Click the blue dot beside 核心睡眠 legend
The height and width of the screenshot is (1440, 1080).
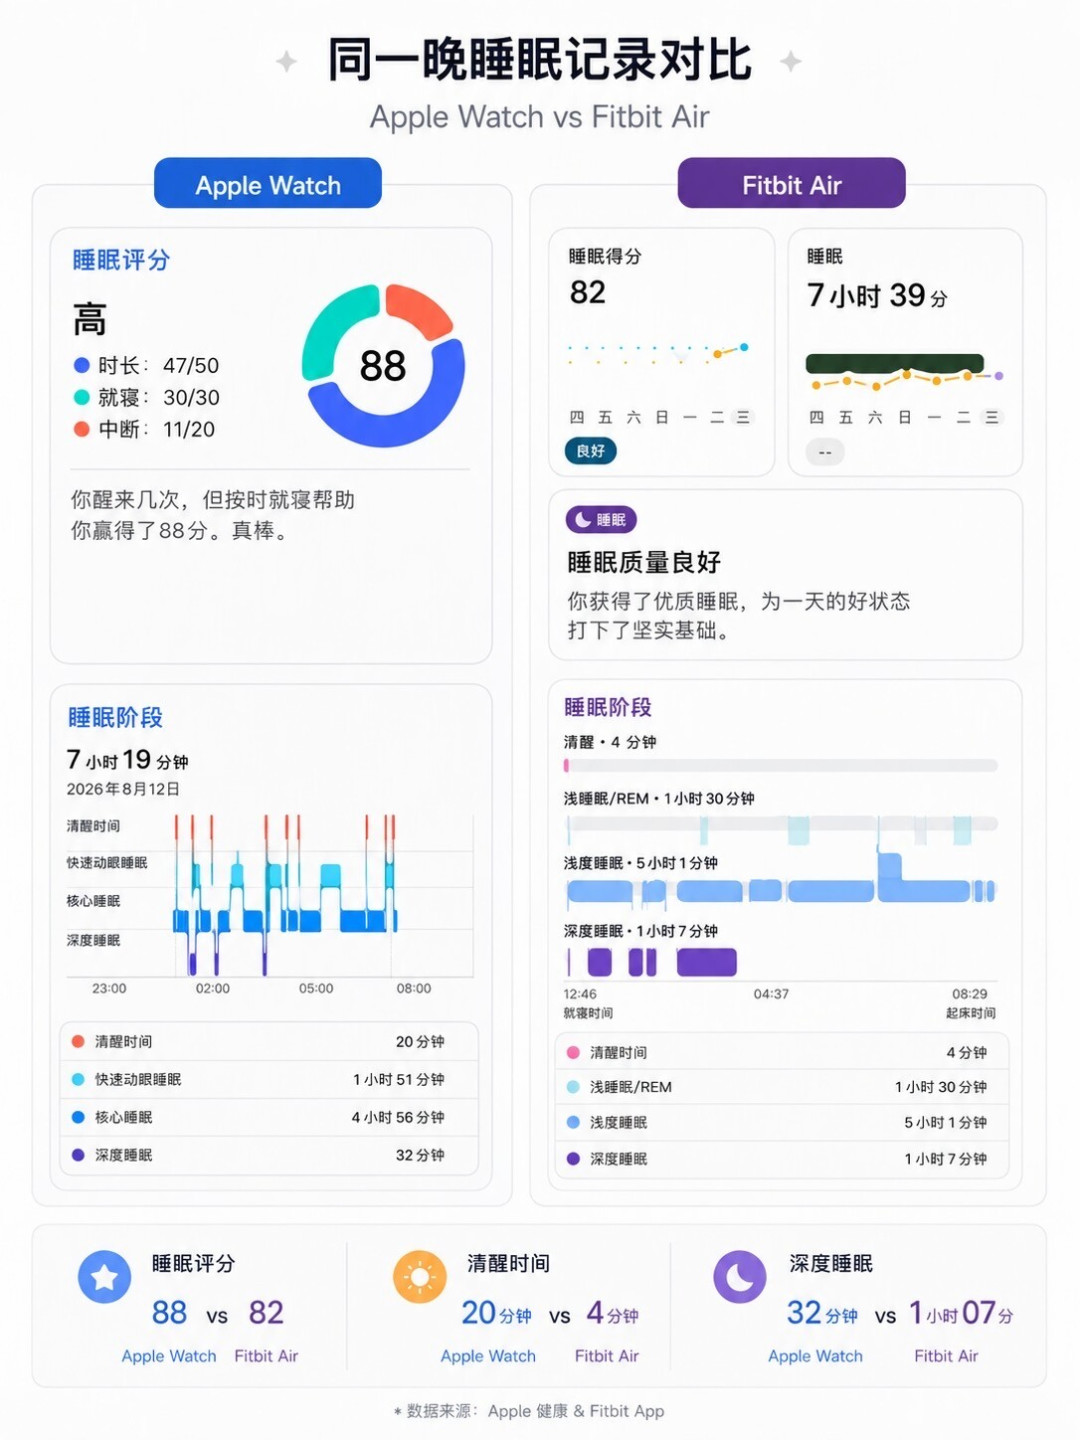(x=78, y=1118)
